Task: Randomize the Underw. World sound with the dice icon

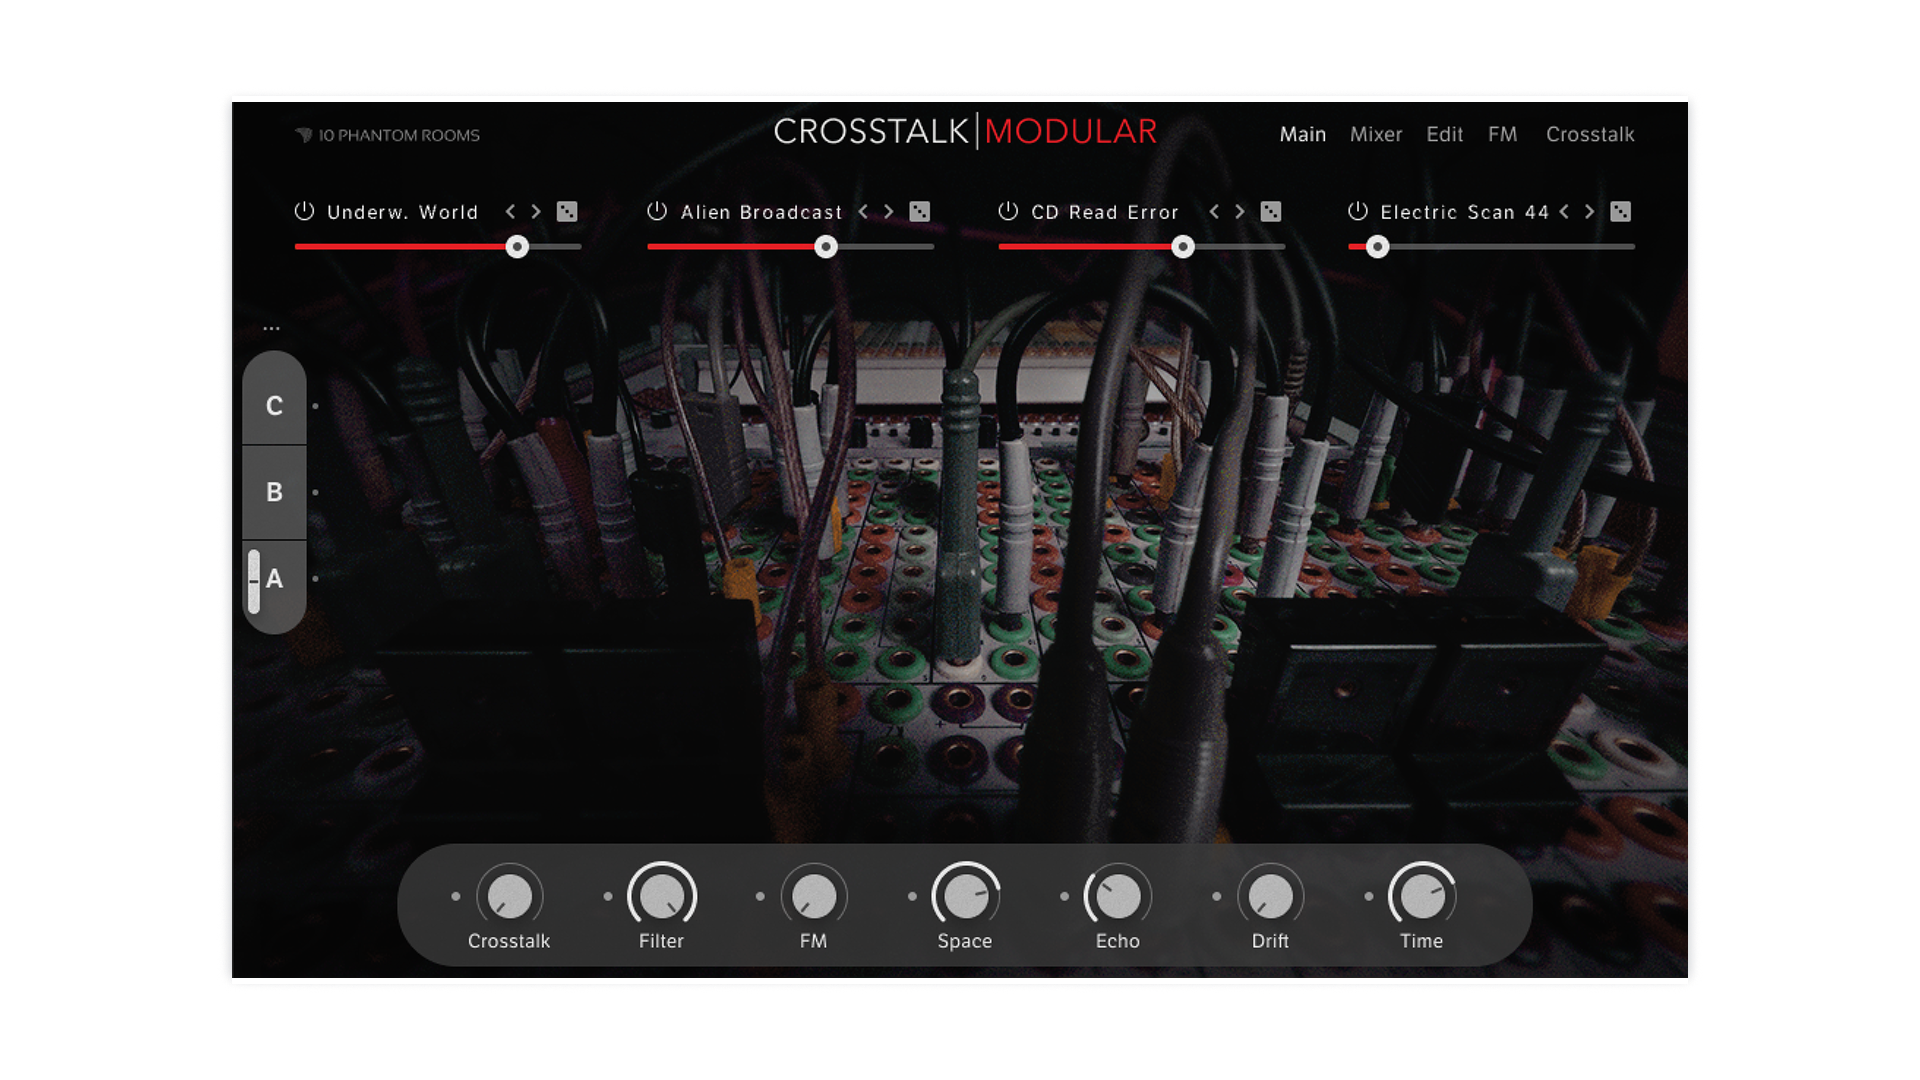Action: tap(567, 212)
